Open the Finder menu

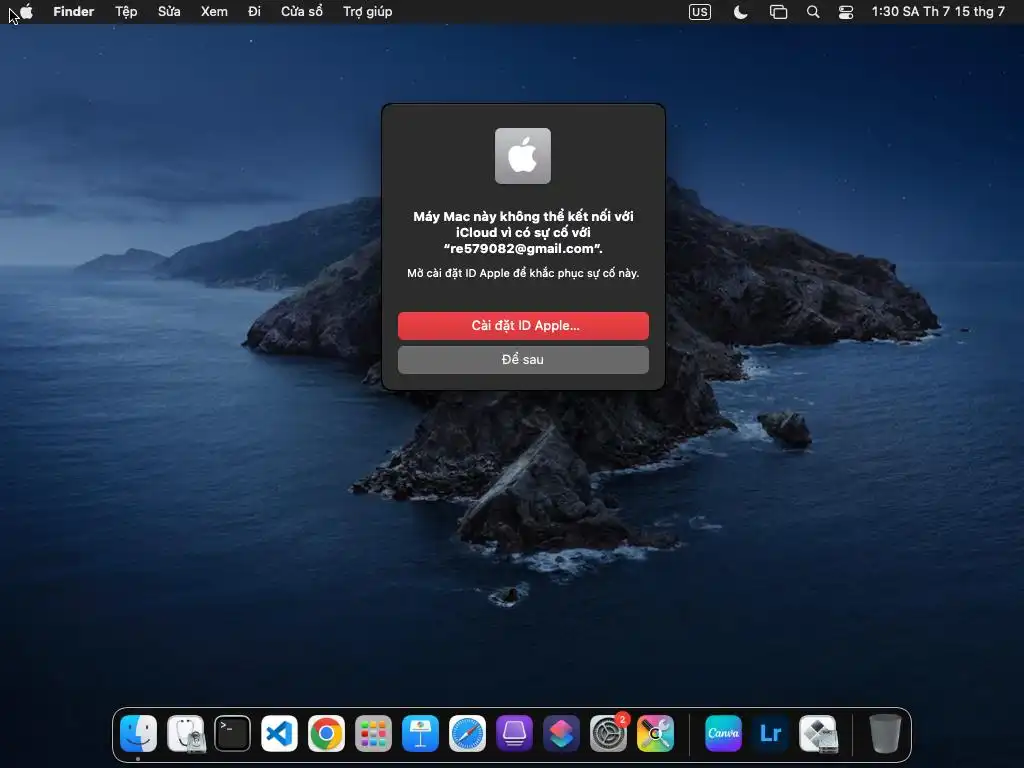(74, 11)
